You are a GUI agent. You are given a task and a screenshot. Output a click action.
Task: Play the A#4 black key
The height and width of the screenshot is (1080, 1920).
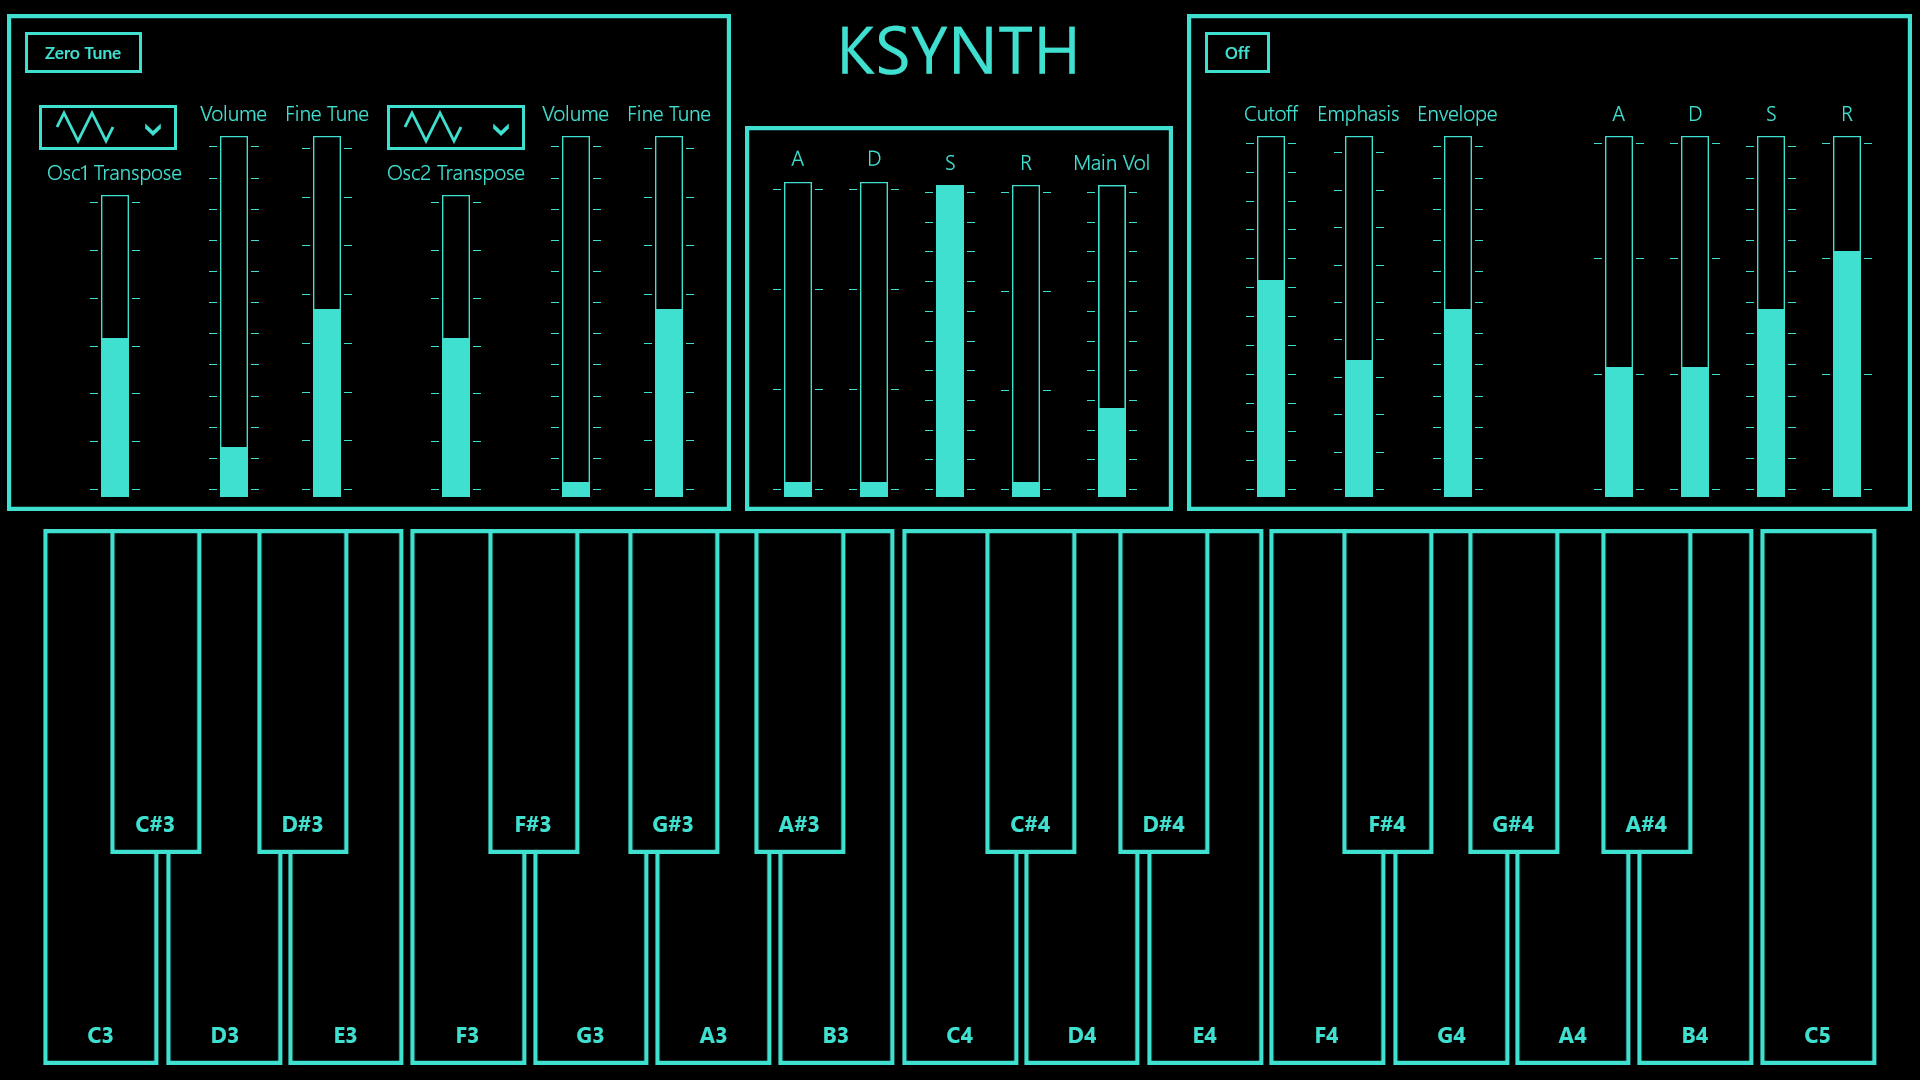(x=1646, y=690)
